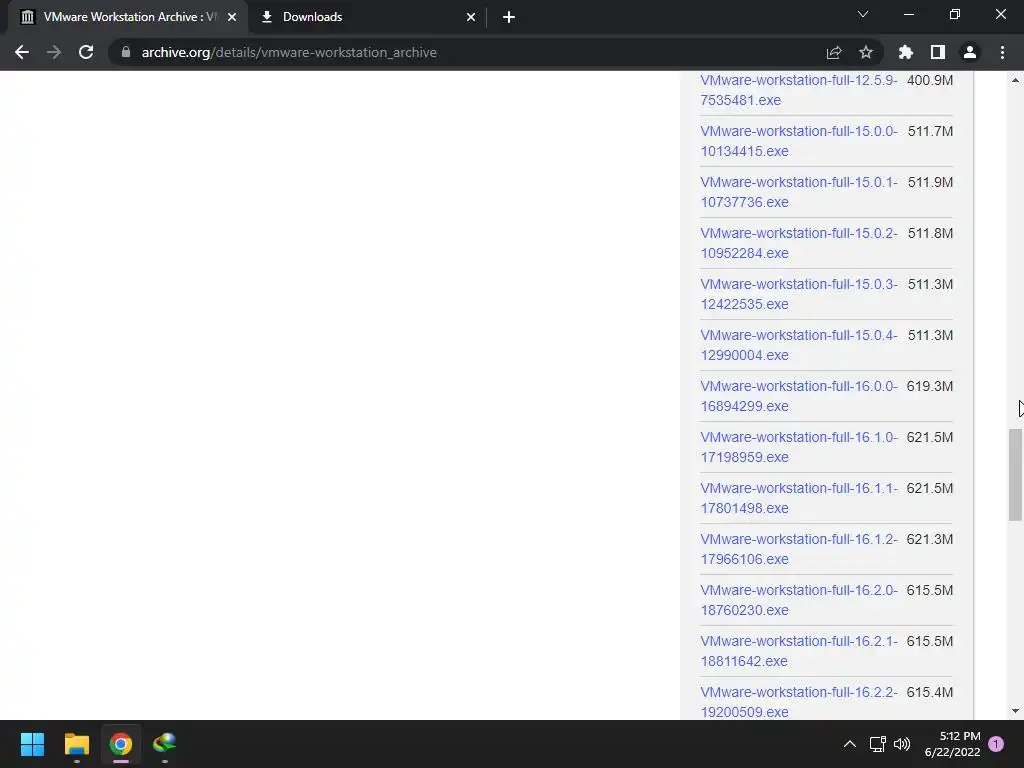Close the VMware Workstation Archive tab
This screenshot has width=1024, height=768.
232,17
